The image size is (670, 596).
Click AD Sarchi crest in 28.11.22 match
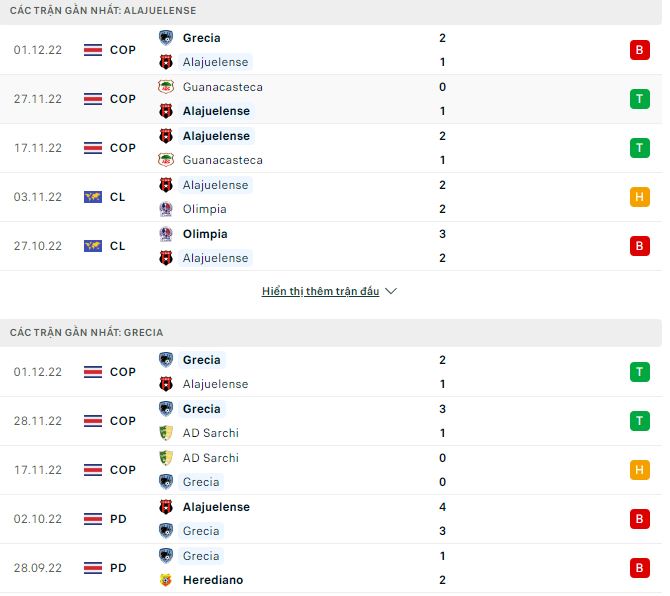point(166,433)
